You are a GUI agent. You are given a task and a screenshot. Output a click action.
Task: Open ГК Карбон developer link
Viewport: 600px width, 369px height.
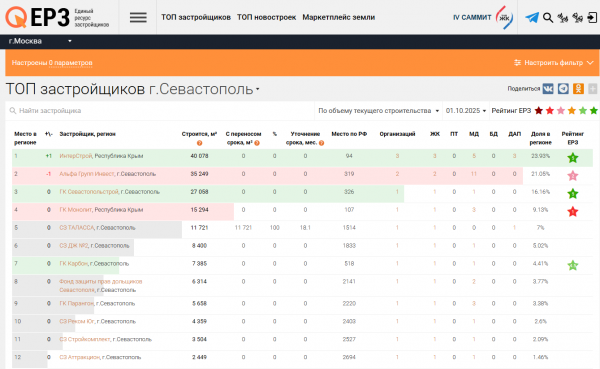[x=73, y=264]
